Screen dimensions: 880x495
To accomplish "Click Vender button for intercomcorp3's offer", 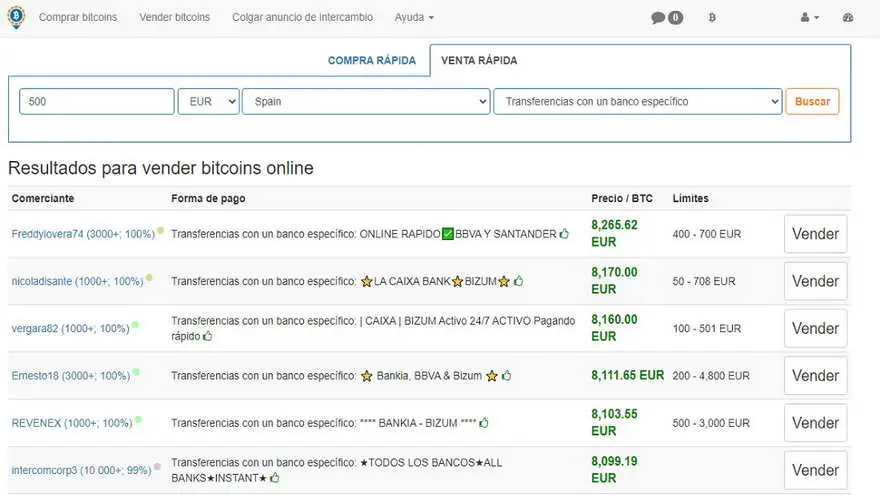I will coord(815,470).
